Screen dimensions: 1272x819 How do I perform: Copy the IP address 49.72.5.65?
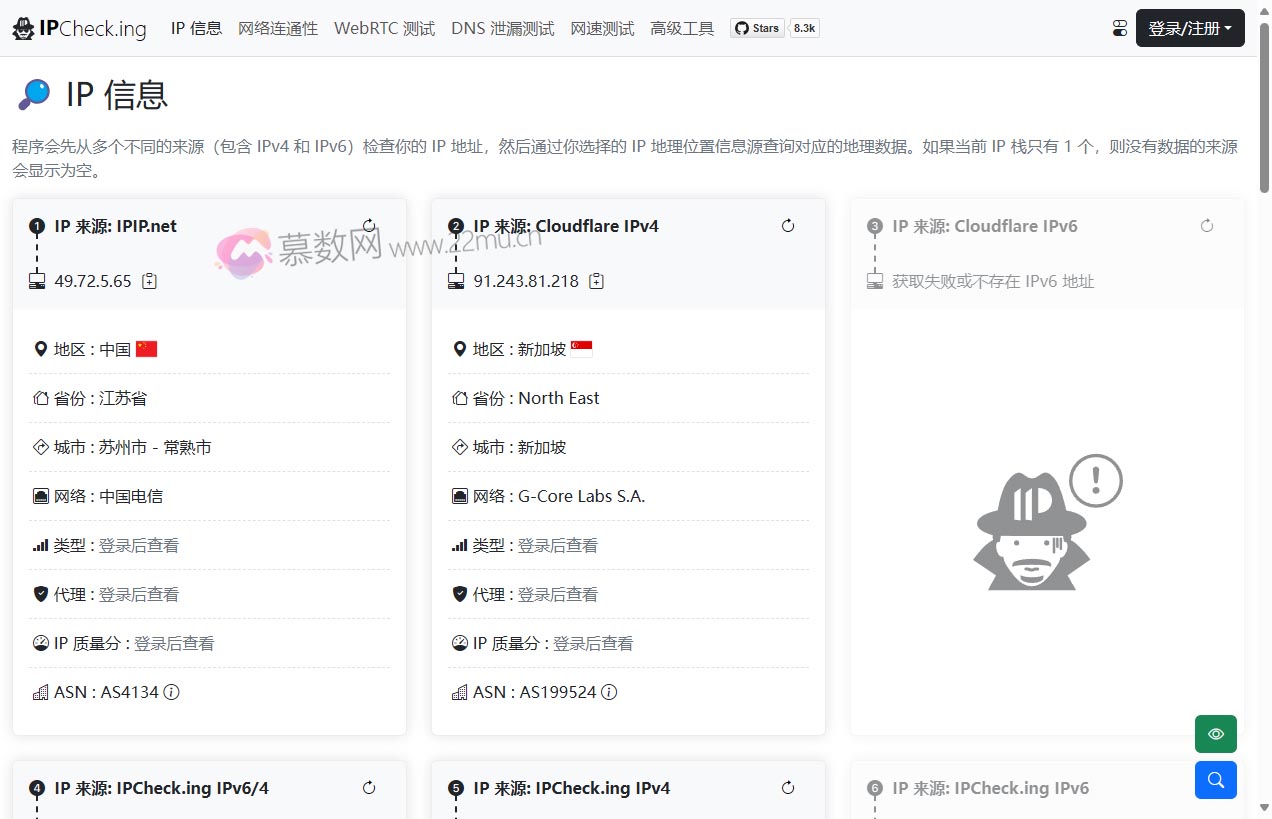(x=150, y=281)
